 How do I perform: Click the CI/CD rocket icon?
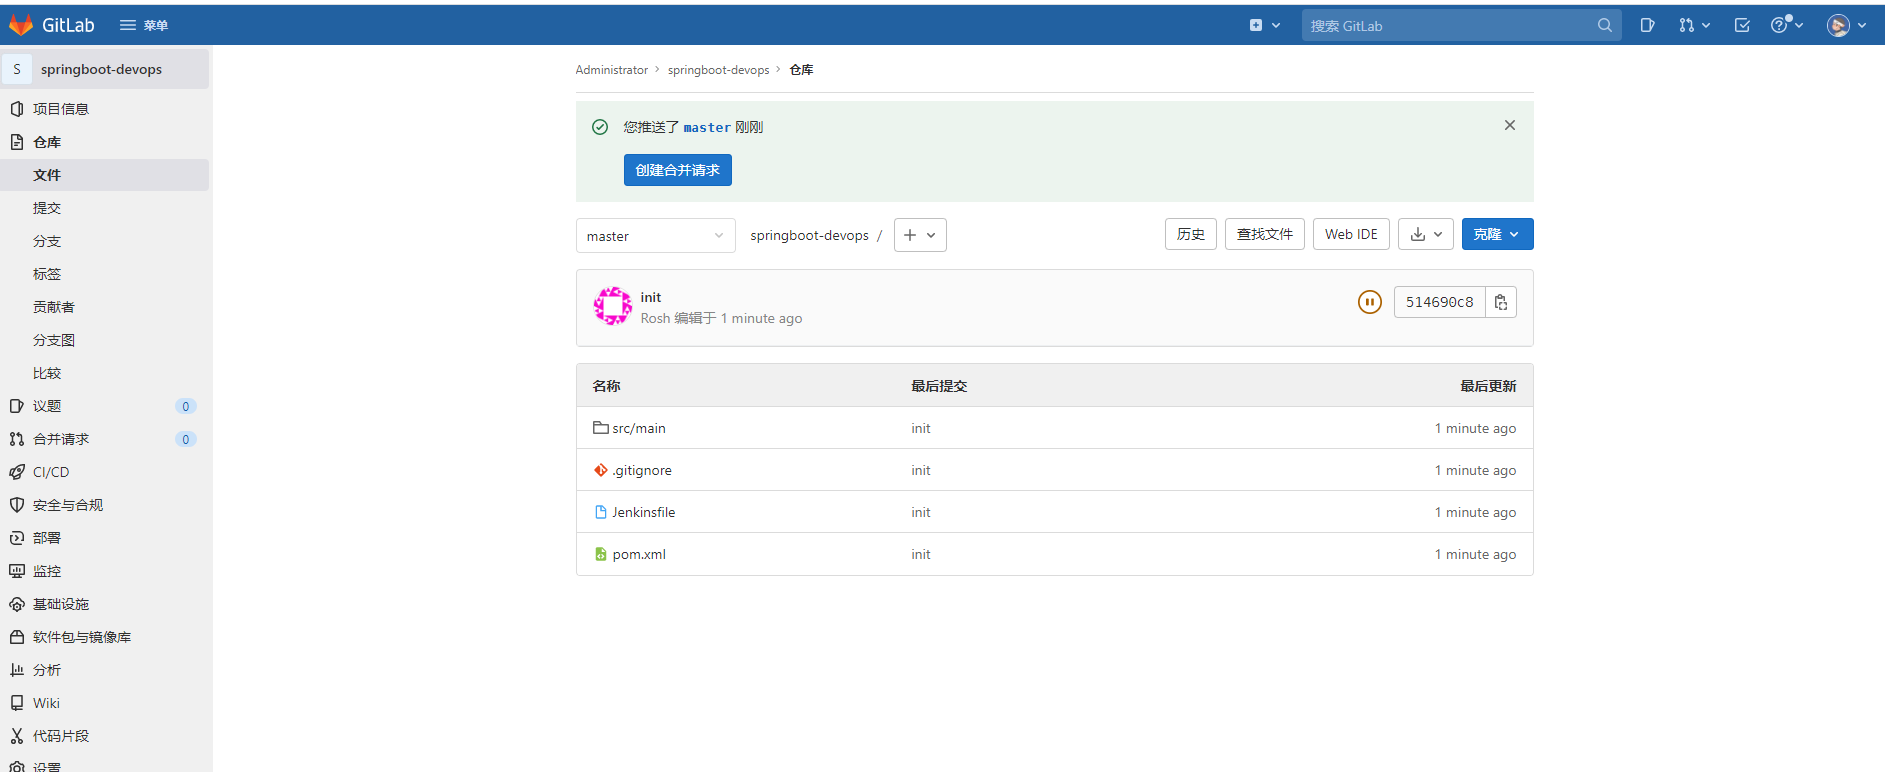click(x=16, y=472)
